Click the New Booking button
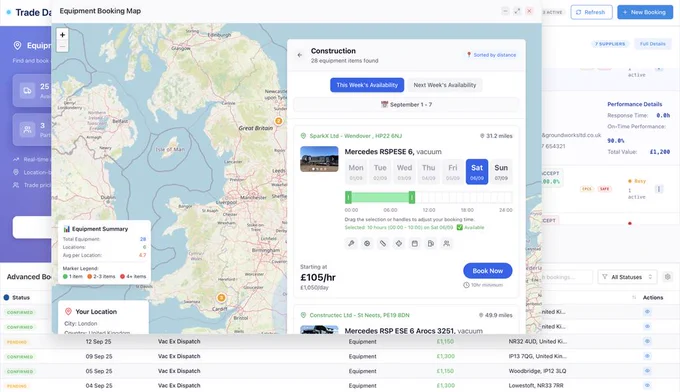The height and width of the screenshot is (392, 680). [645, 12]
